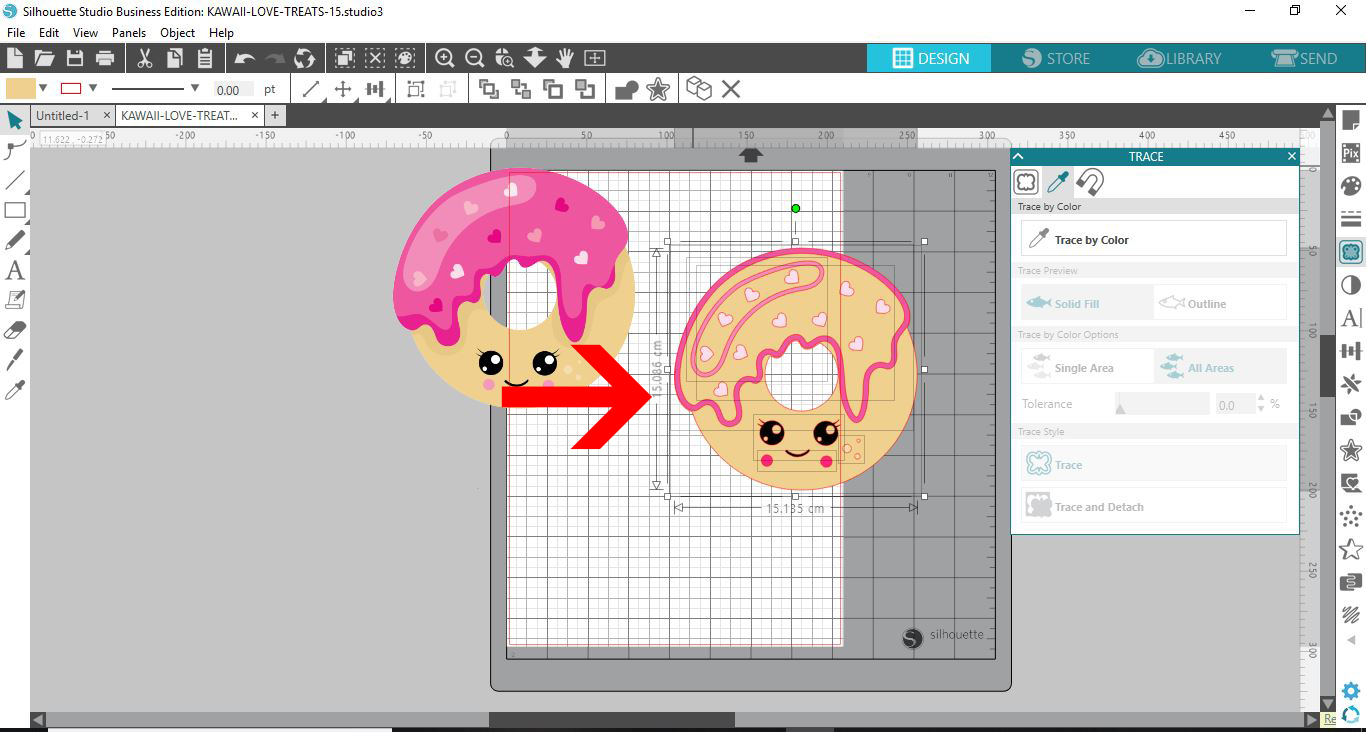This screenshot has width=1366, height=732.
Task: Click the line thickness 0.00 pt field
Action: point(233,89)
